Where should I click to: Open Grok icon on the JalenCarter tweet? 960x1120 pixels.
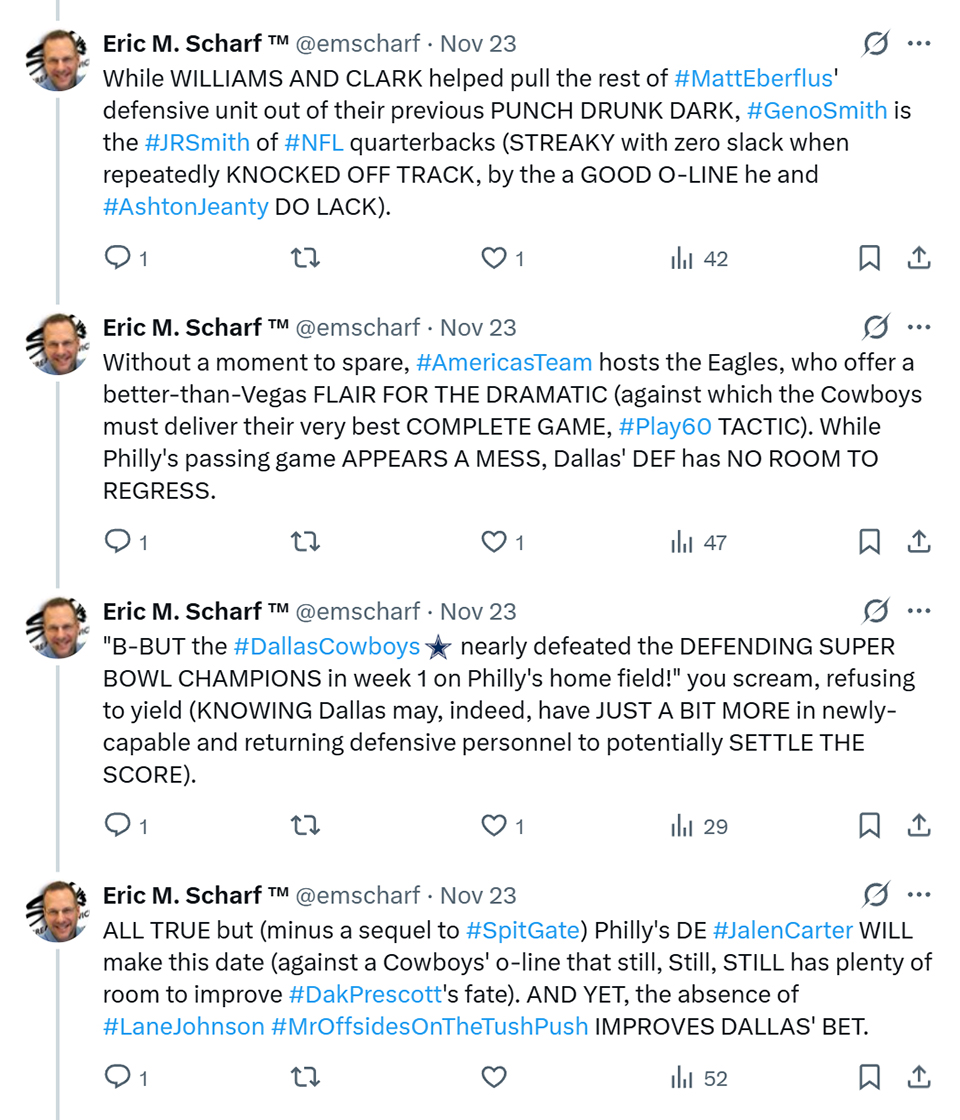[875, 895]
